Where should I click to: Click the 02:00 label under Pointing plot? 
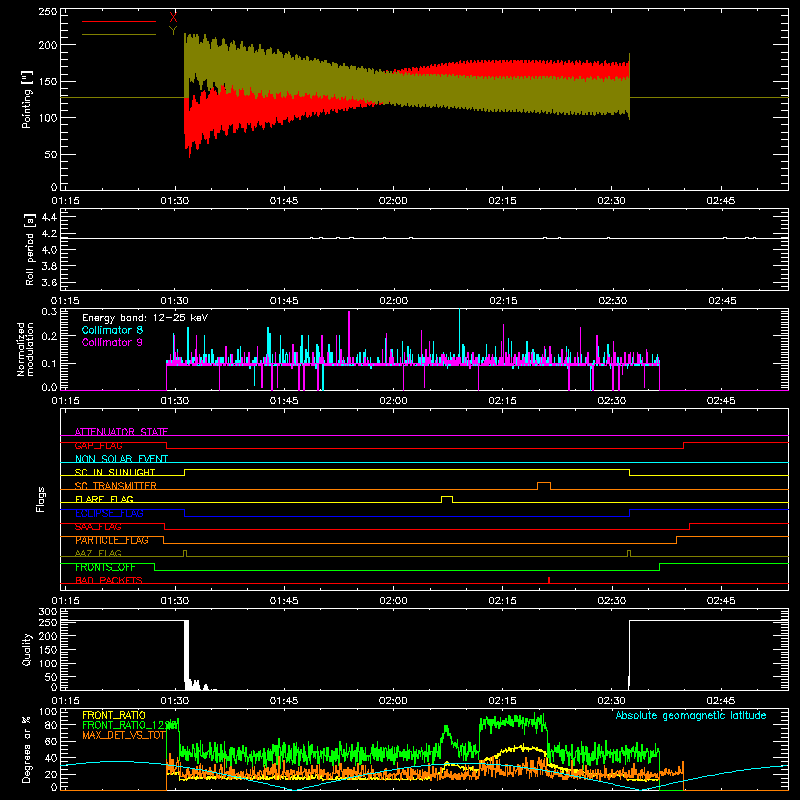[x=393, y=201]
